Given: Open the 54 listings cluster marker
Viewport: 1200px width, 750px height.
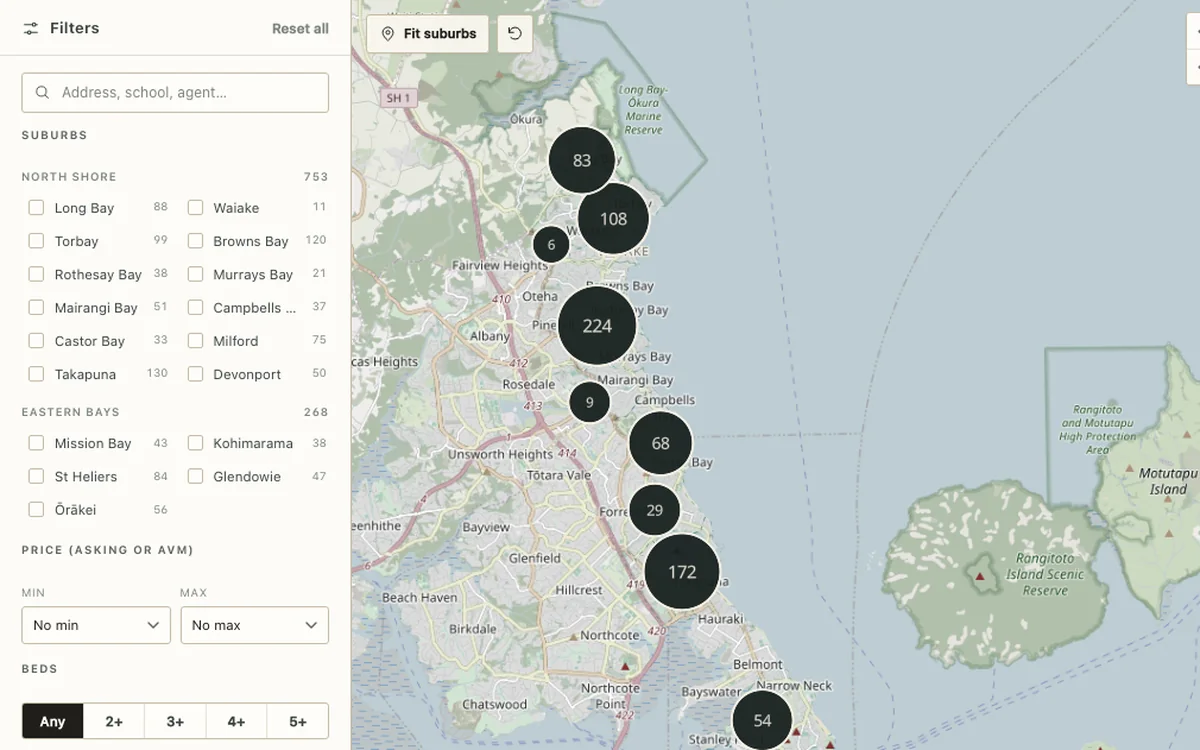Looking at the screenshot, I should [762, 720].
